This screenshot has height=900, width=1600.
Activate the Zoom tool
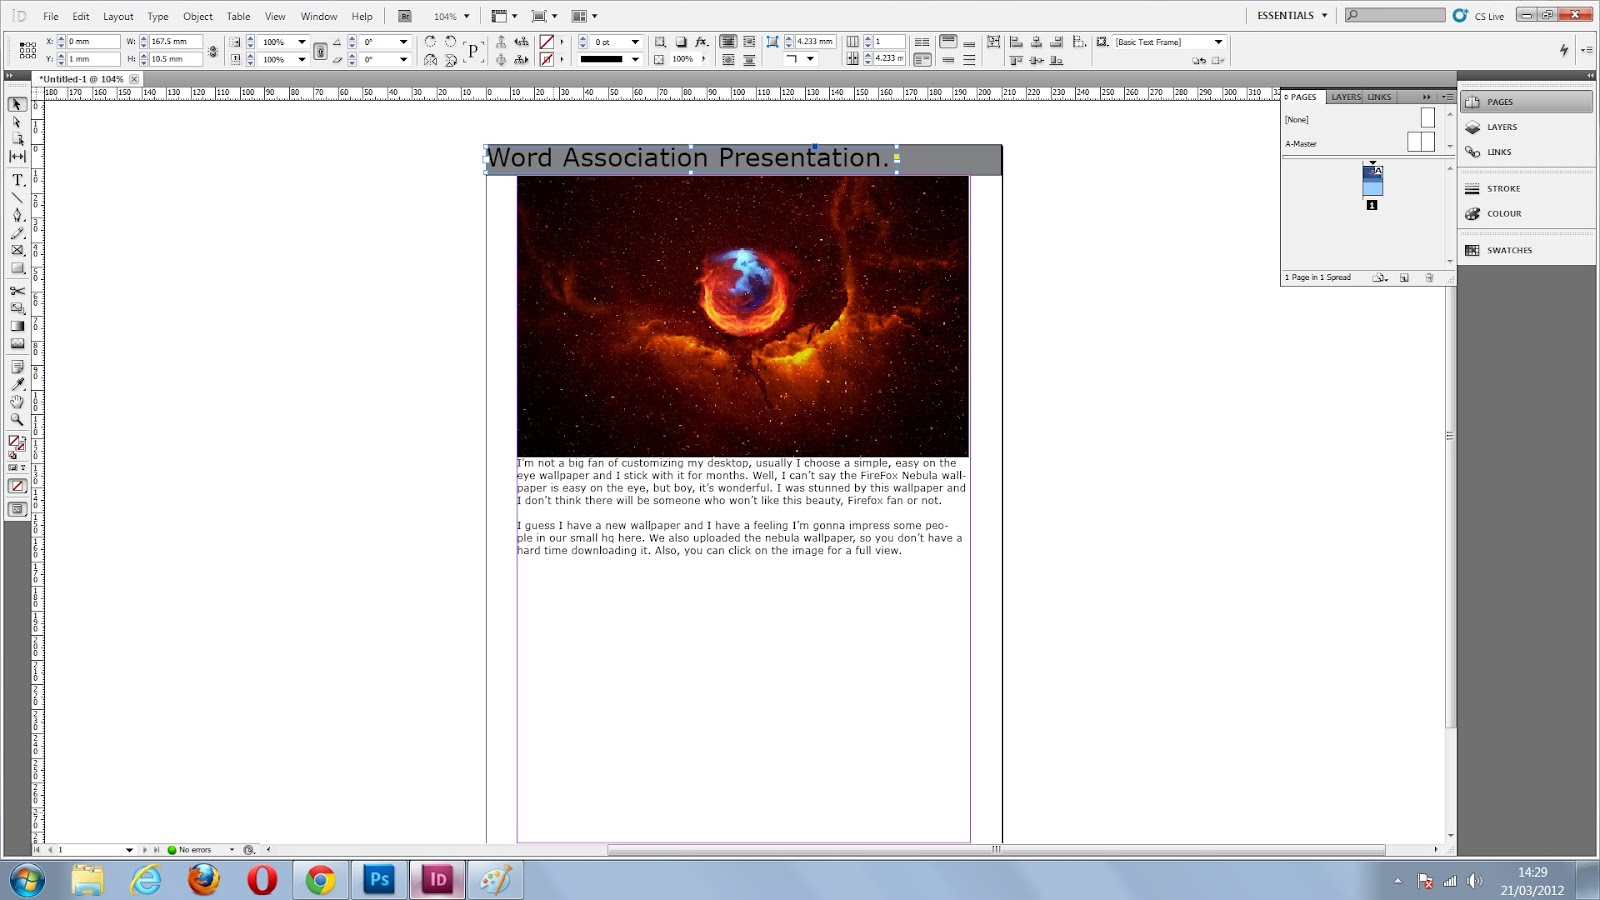coord(18,420)
